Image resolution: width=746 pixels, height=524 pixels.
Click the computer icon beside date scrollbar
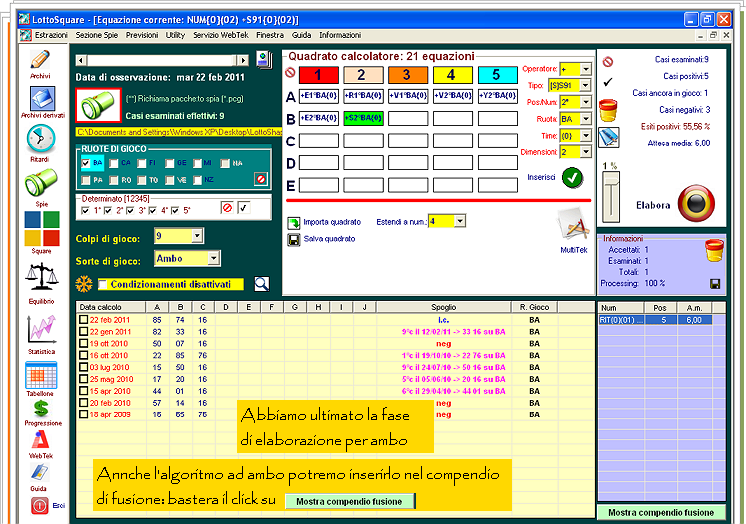pos(264,59)
